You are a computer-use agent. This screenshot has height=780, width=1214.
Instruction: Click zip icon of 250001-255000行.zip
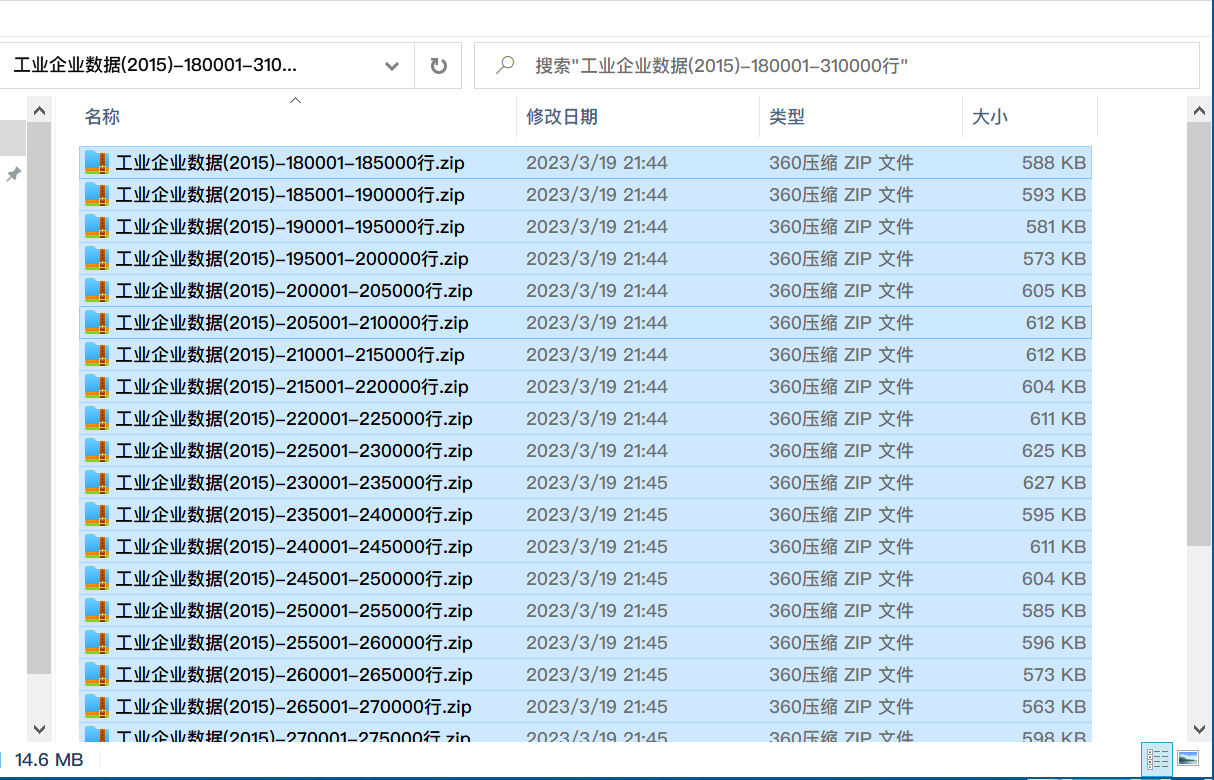95,611
